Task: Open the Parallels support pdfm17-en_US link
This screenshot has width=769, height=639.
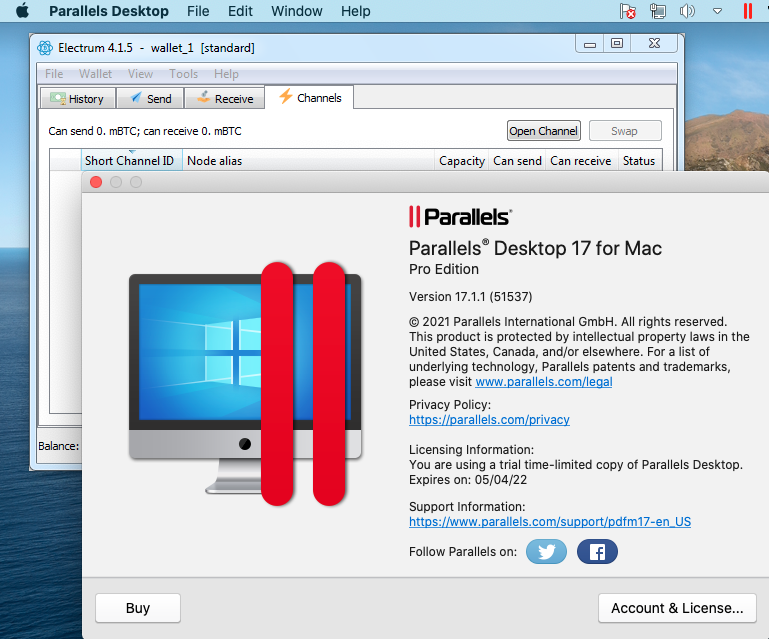Action: [550, 522]
